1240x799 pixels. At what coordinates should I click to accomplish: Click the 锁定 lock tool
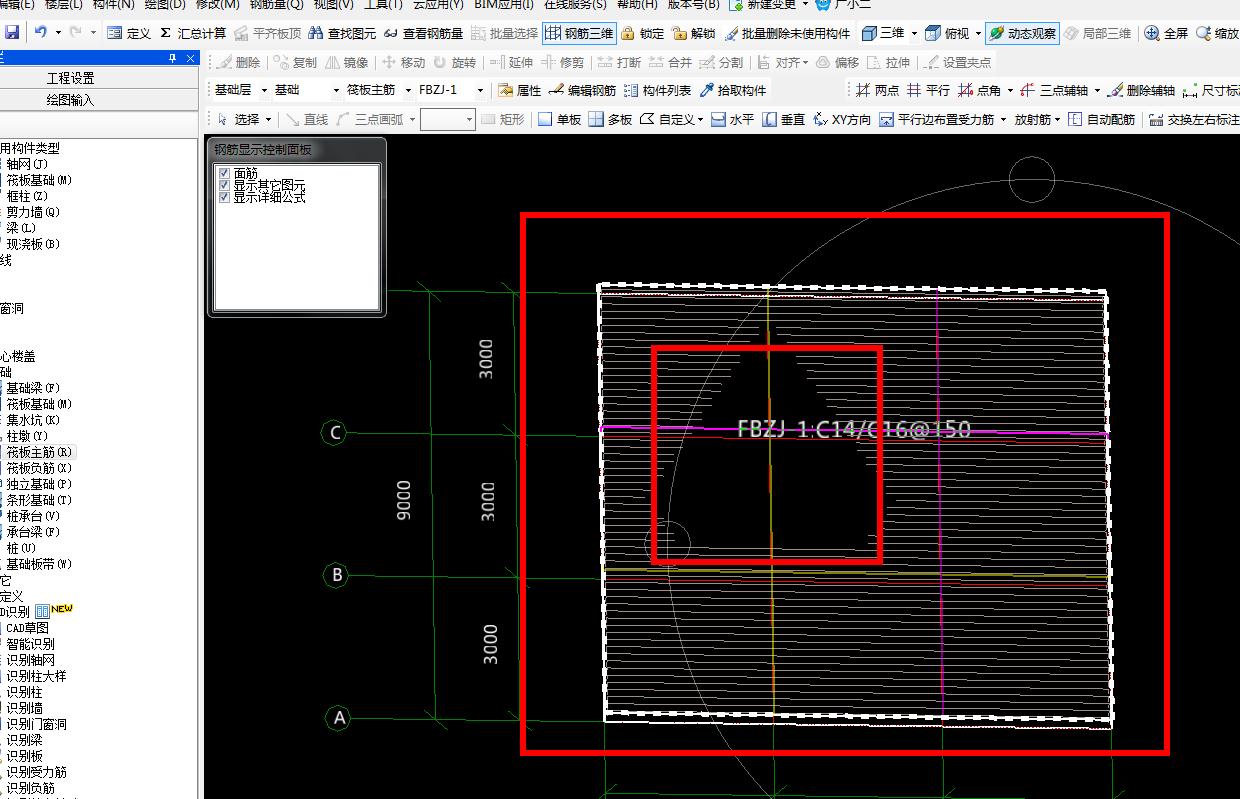click(642, 33)
